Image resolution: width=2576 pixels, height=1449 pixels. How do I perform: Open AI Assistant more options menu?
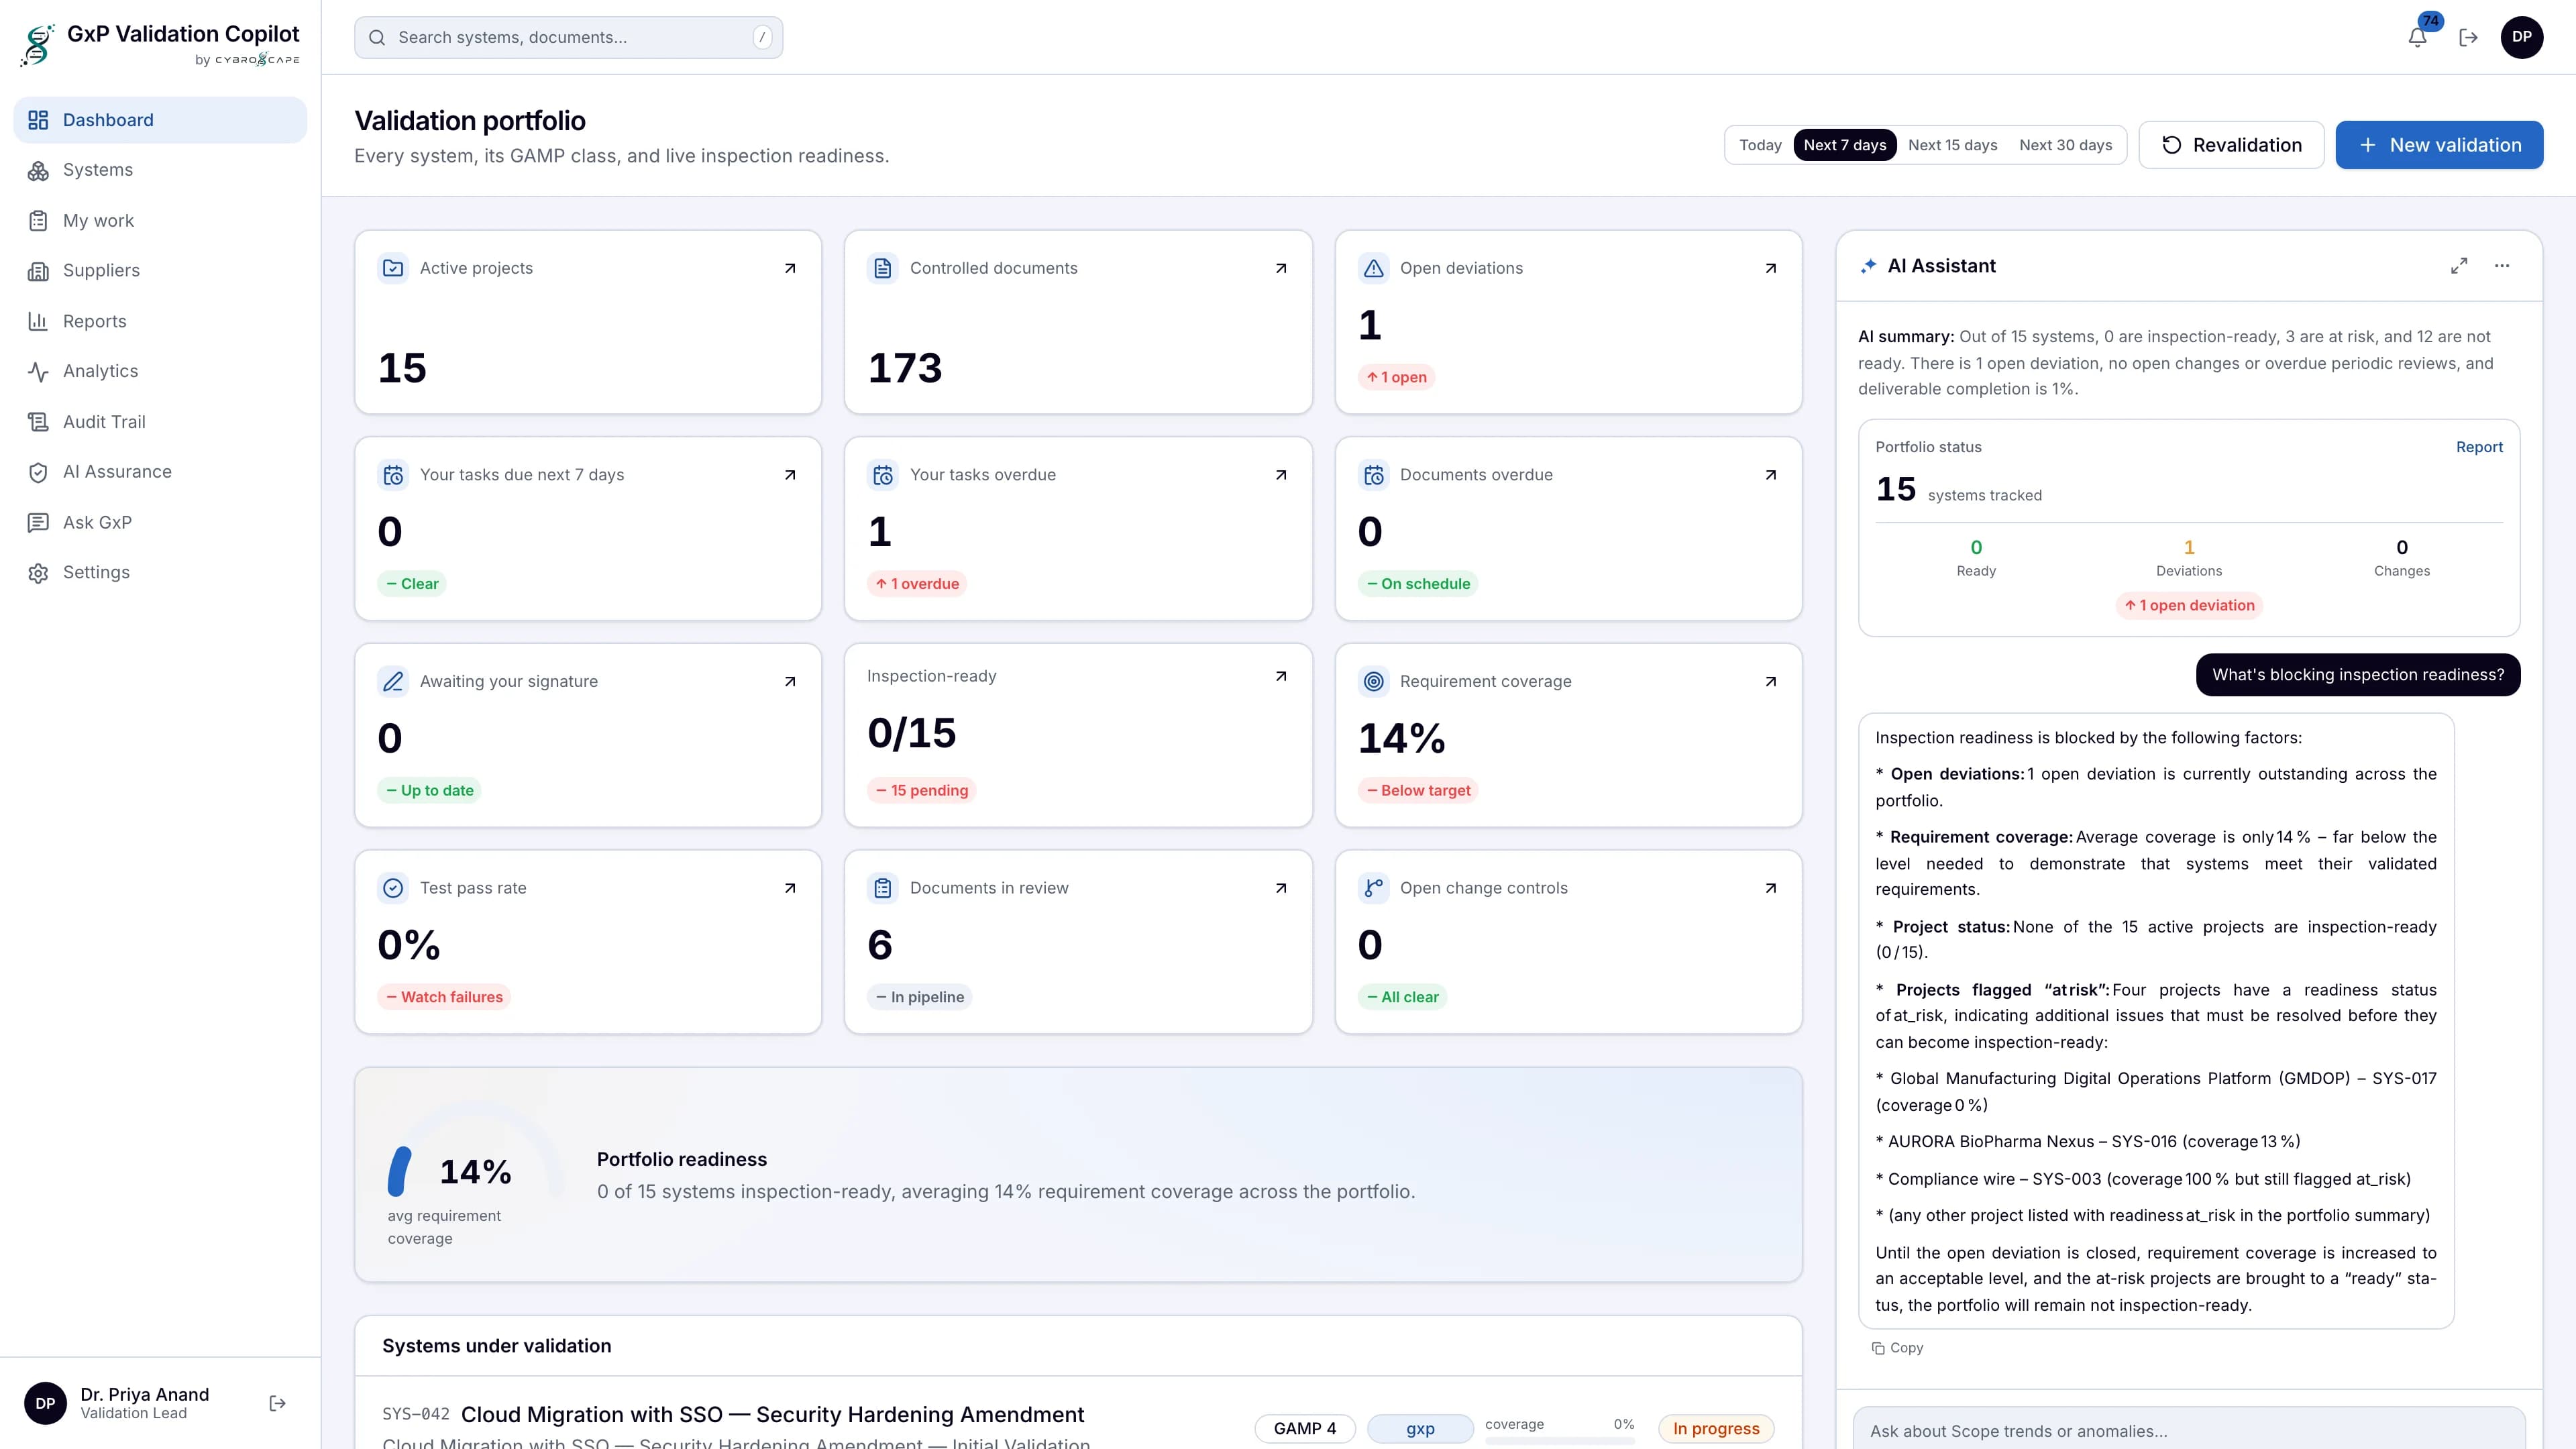coord(2502,266)
